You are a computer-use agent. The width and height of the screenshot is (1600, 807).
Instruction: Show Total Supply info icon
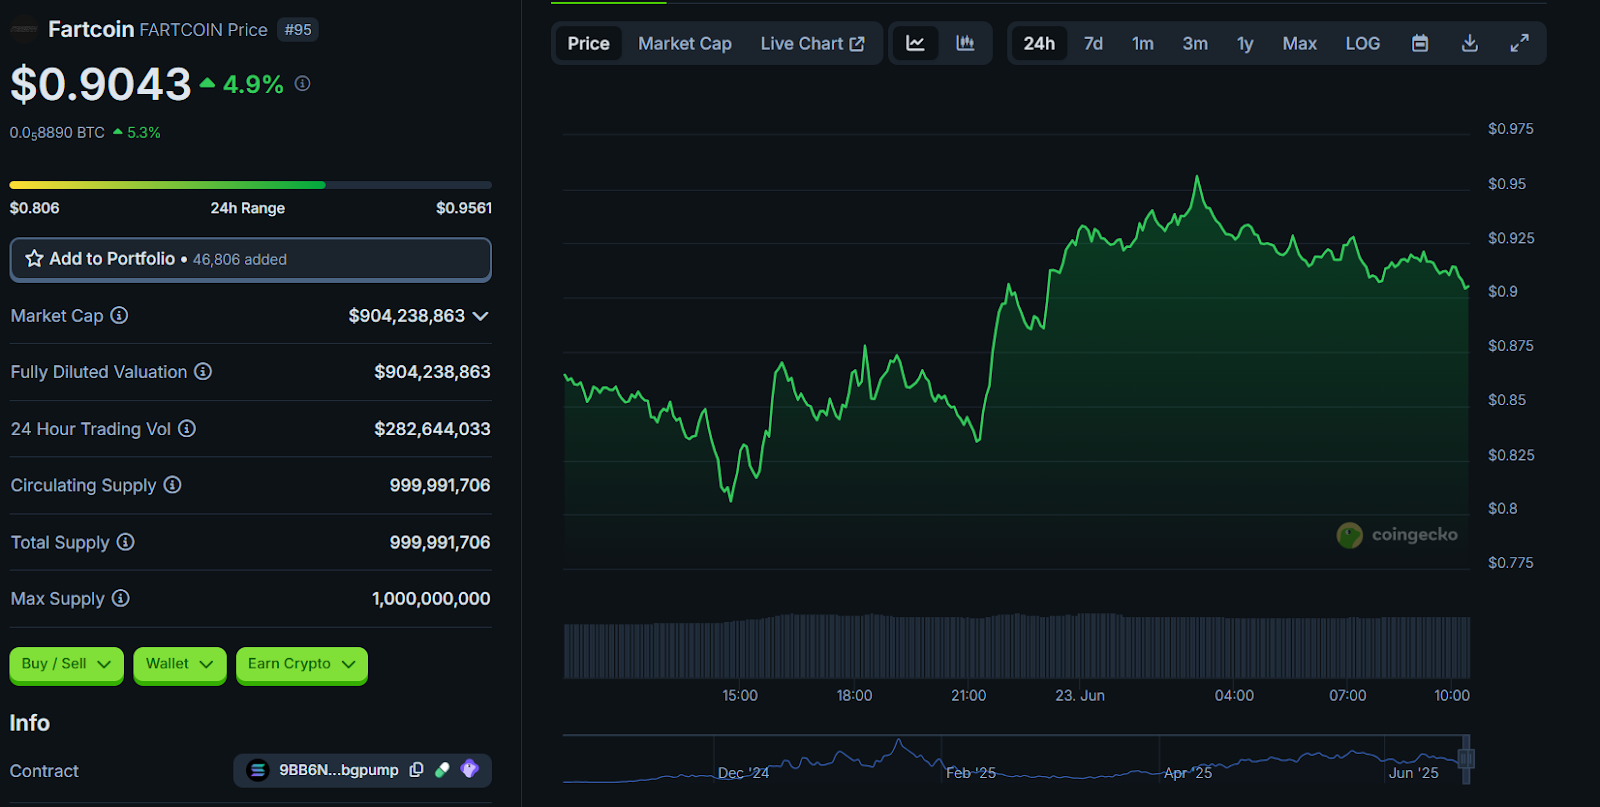(x=125, y=542)
